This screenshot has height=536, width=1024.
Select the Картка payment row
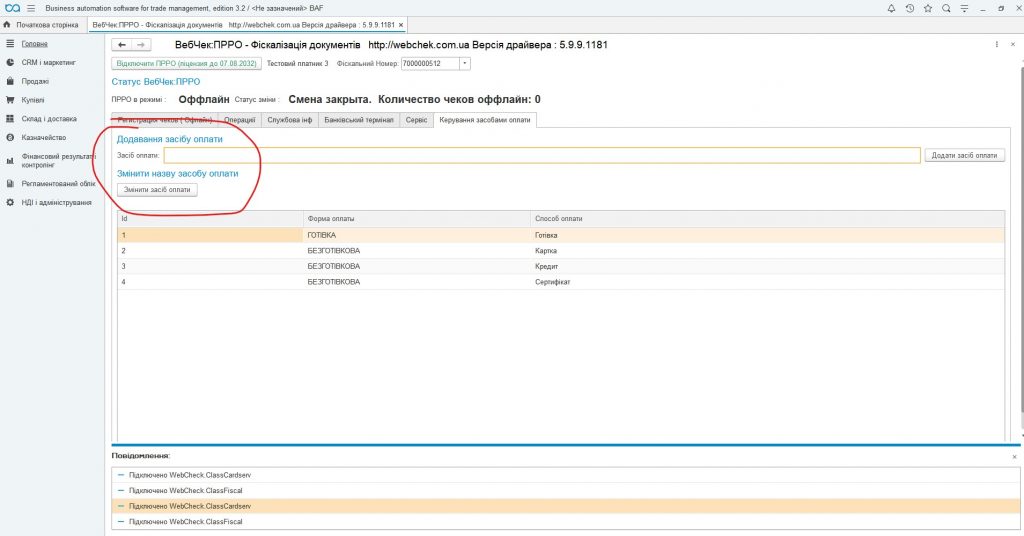561,251
